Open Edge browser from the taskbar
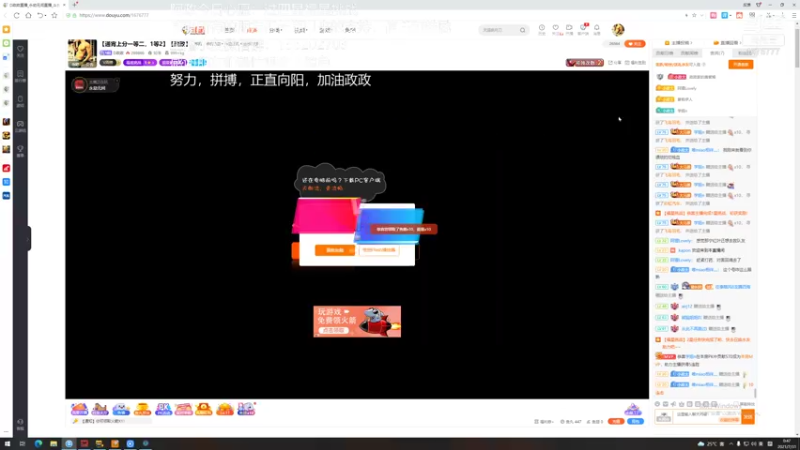The image size is (800, 450). tap(38, 444)
